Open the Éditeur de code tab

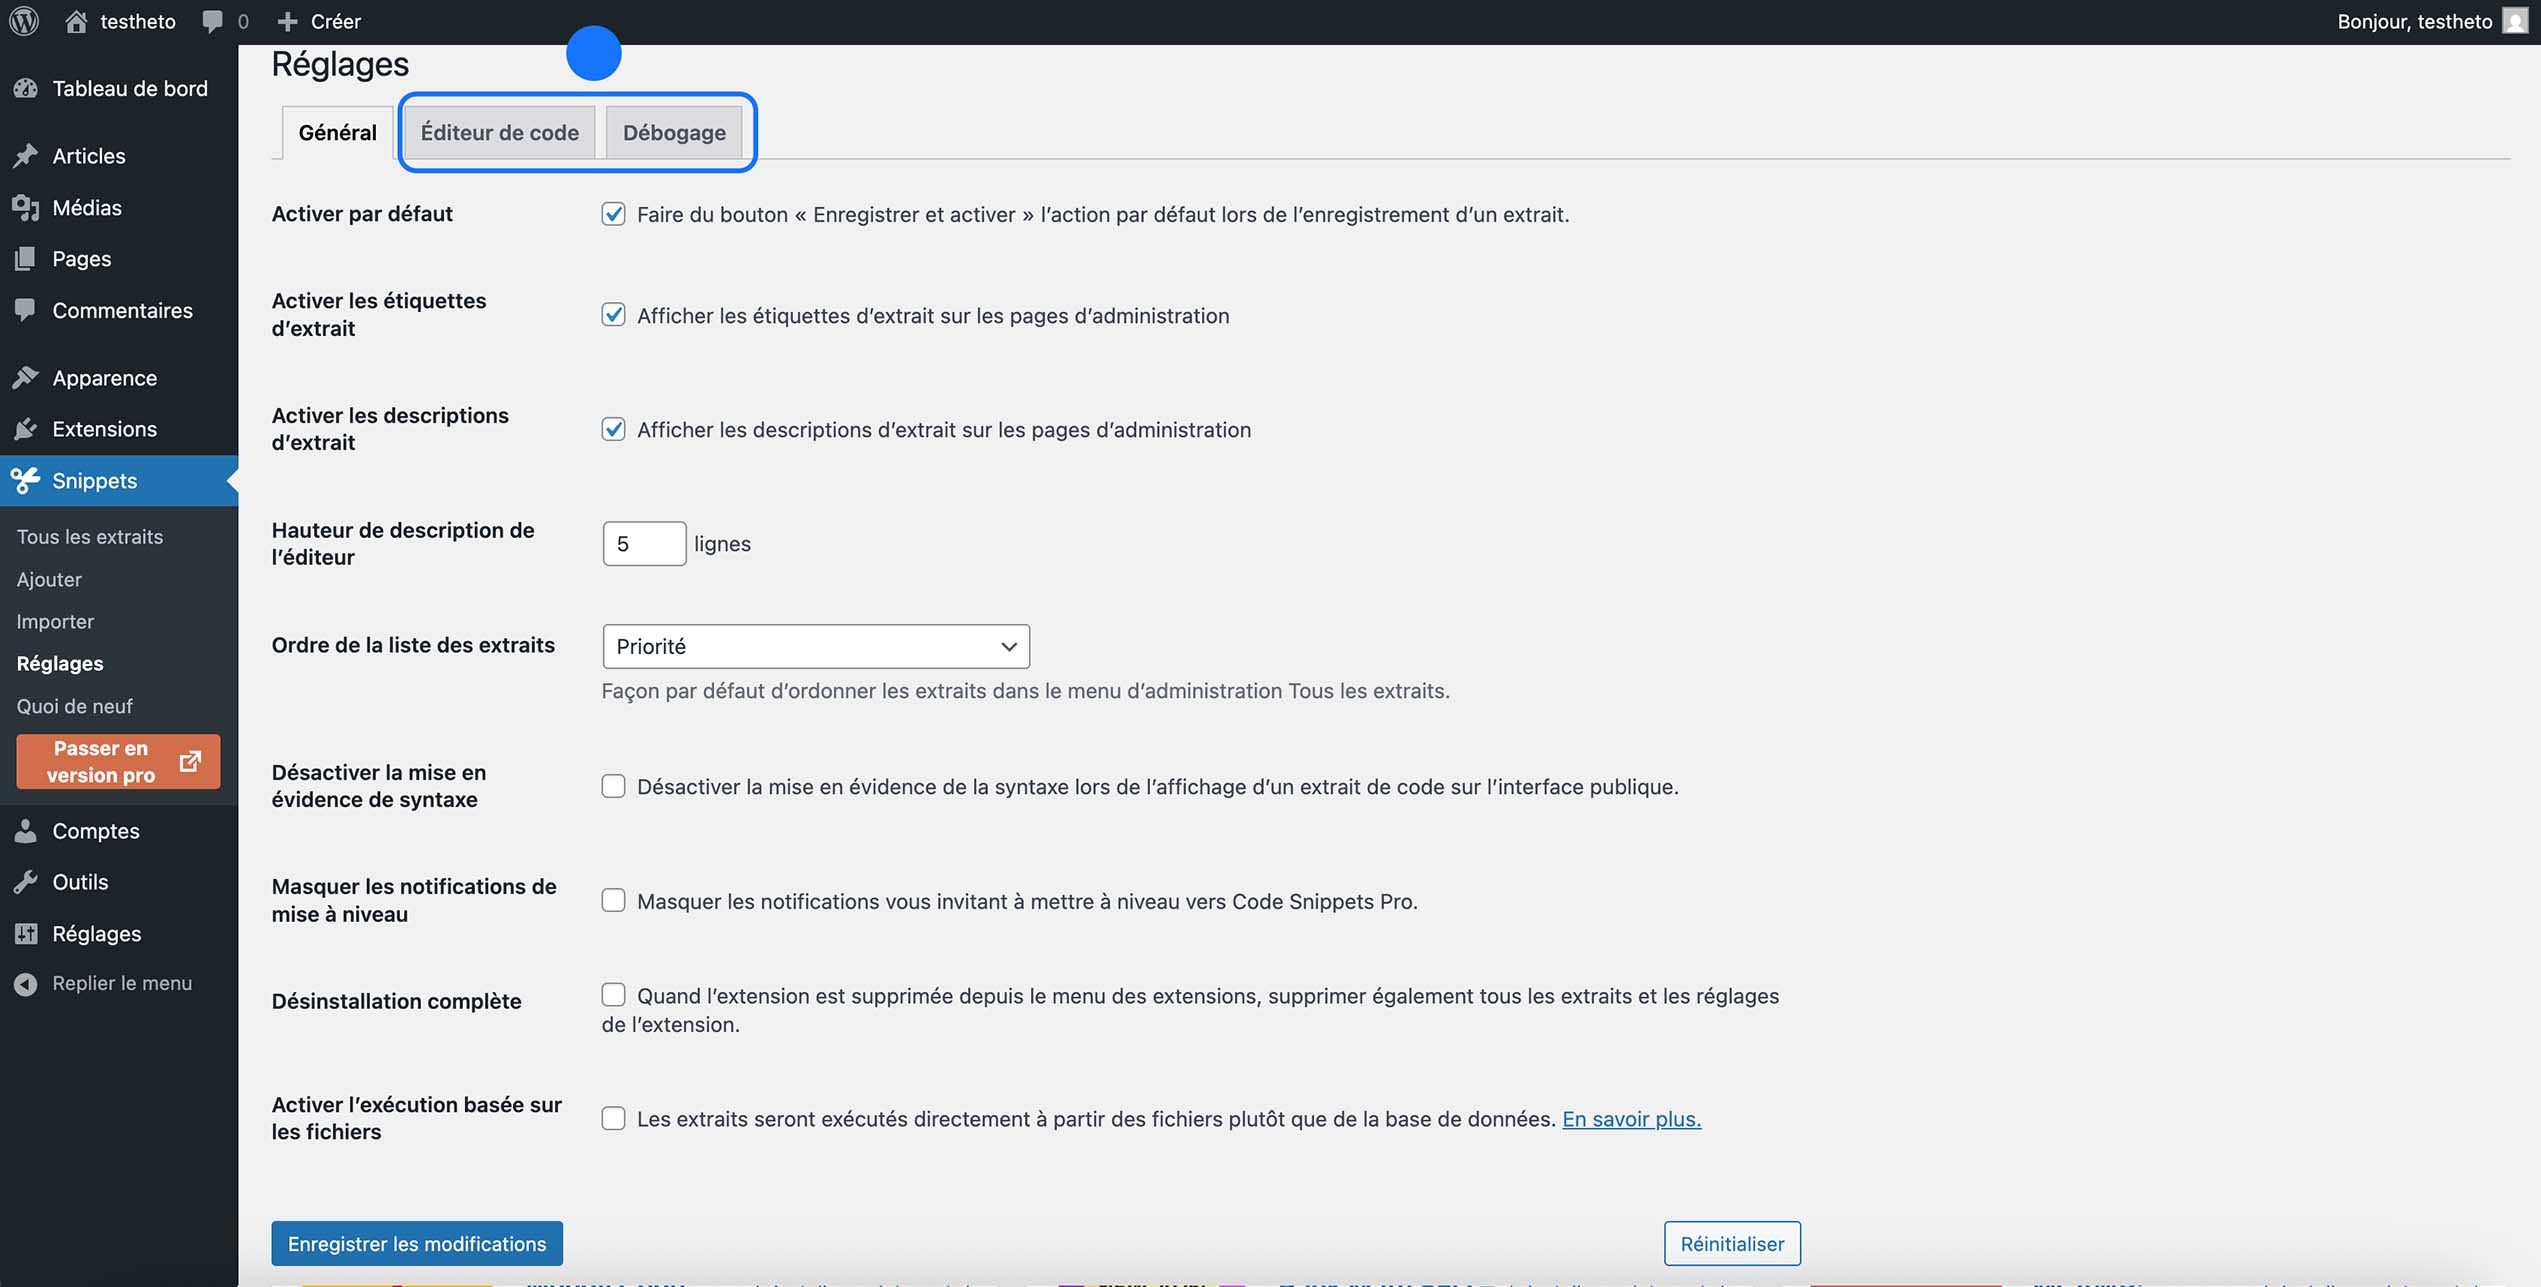tap(500, 131)
